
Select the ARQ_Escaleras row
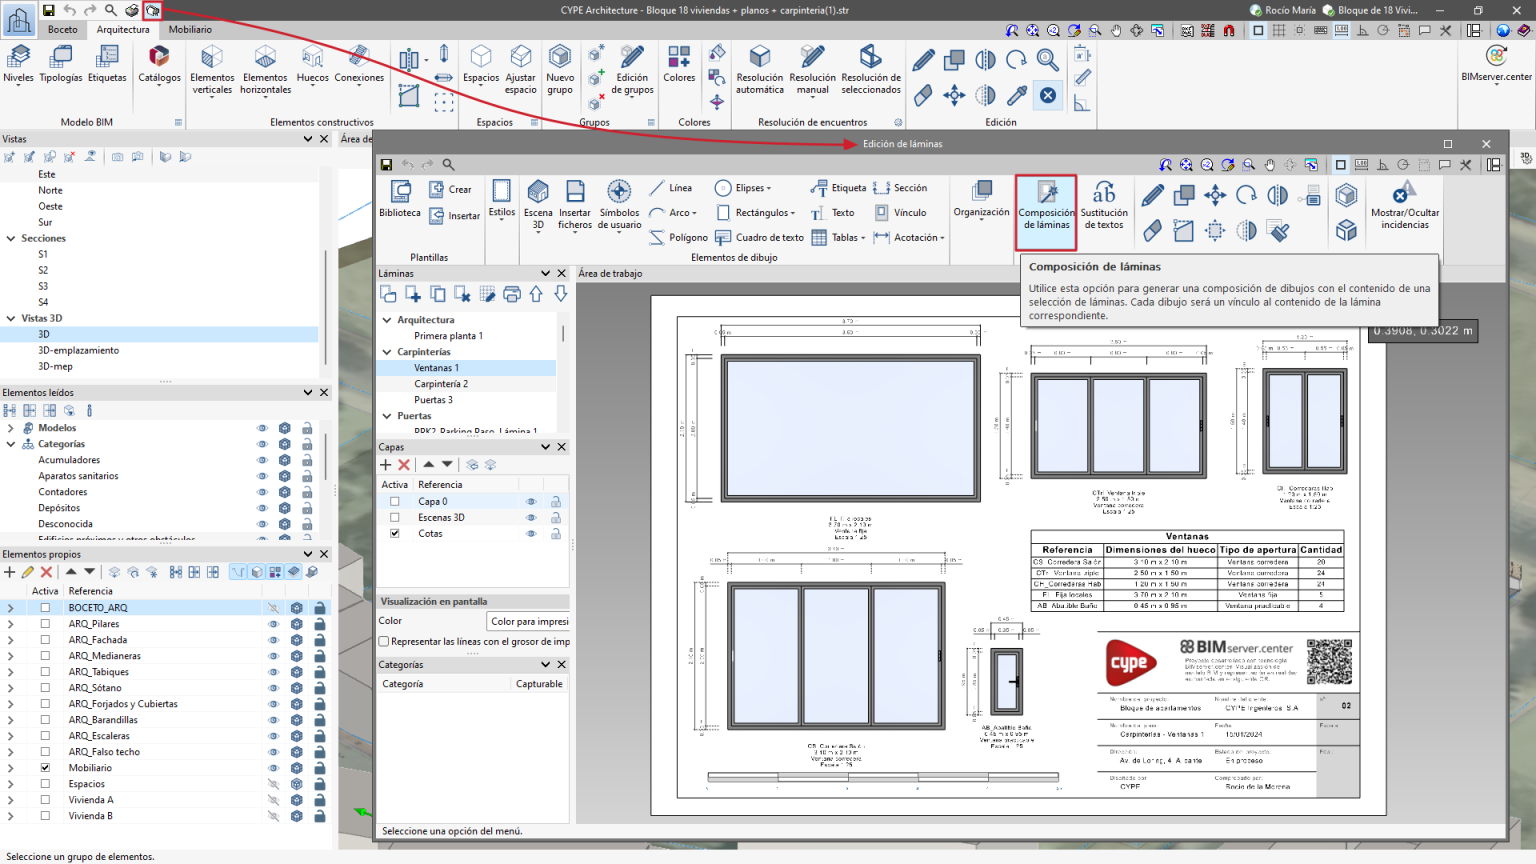click(x=165, y=736)
